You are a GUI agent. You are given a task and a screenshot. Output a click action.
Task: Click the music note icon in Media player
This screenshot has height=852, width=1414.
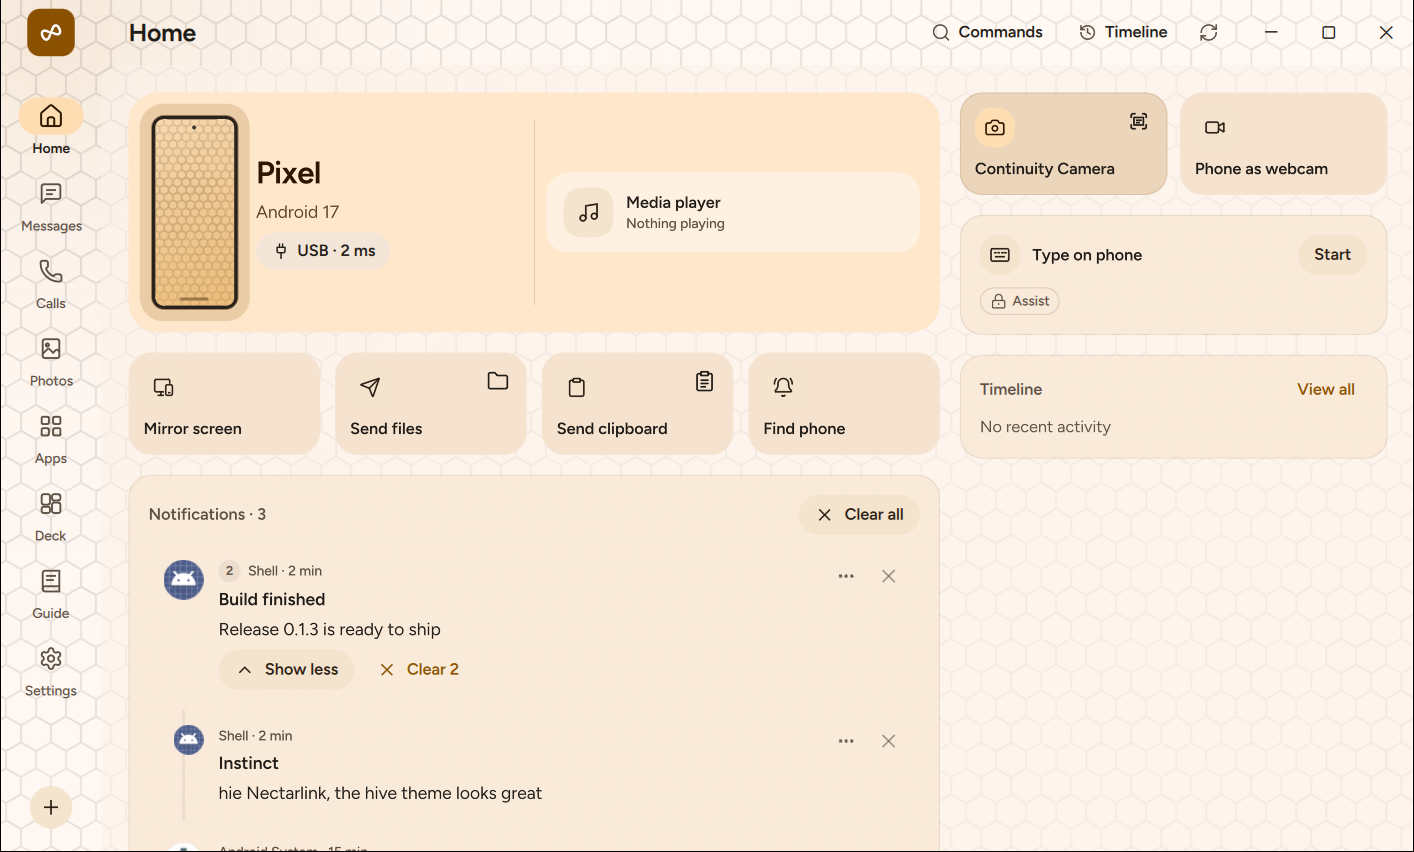(x=589, y=212)
